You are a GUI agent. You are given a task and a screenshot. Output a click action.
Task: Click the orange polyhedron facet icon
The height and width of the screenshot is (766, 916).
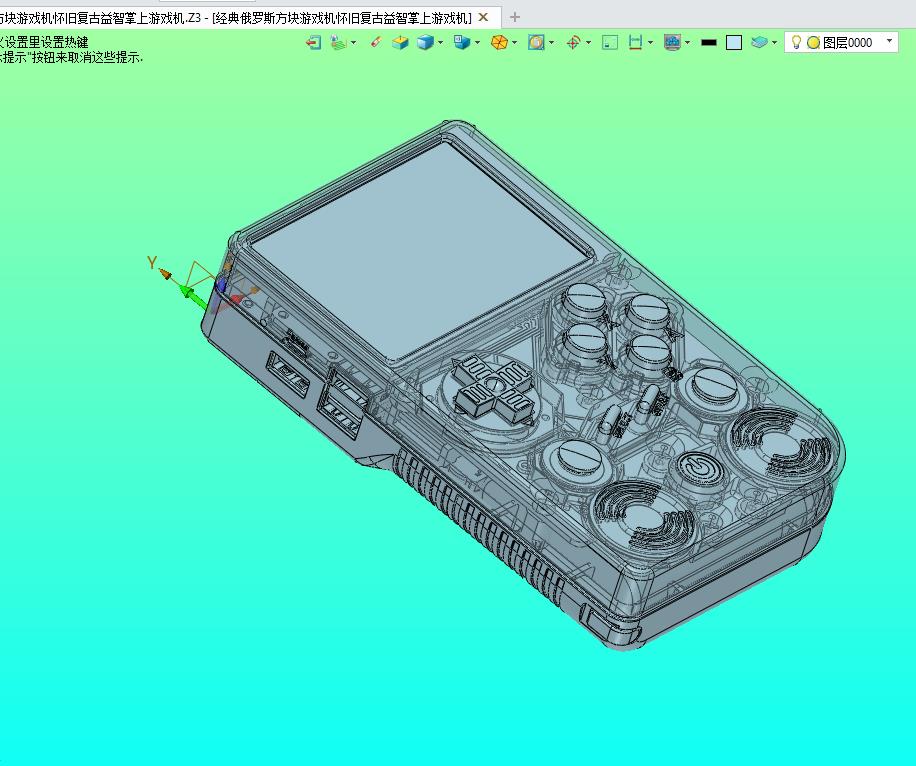pyautogui.click(x=499, y=43)
